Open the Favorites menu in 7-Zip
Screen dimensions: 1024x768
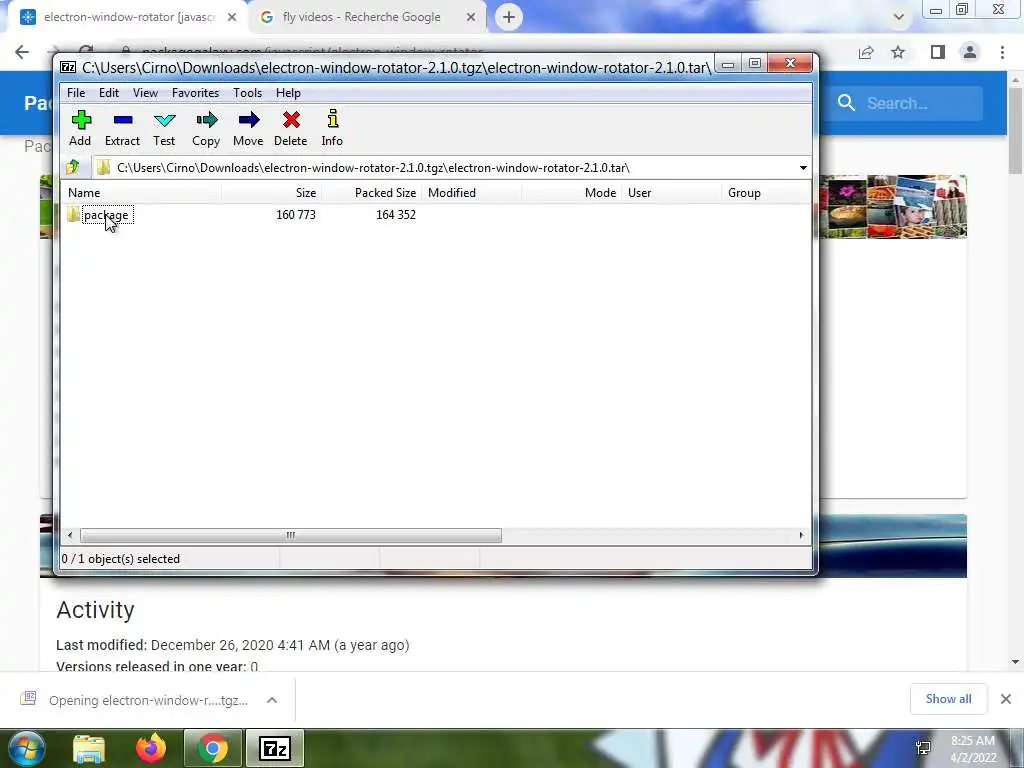[195, 93]
